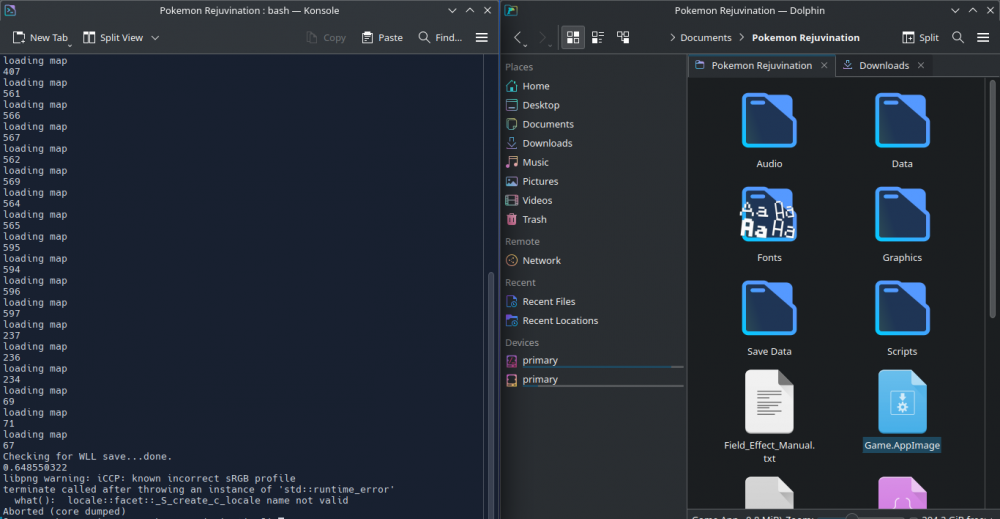
Task: Click the Konsole app icon in its title bar
Action: [x=10, y=10]
